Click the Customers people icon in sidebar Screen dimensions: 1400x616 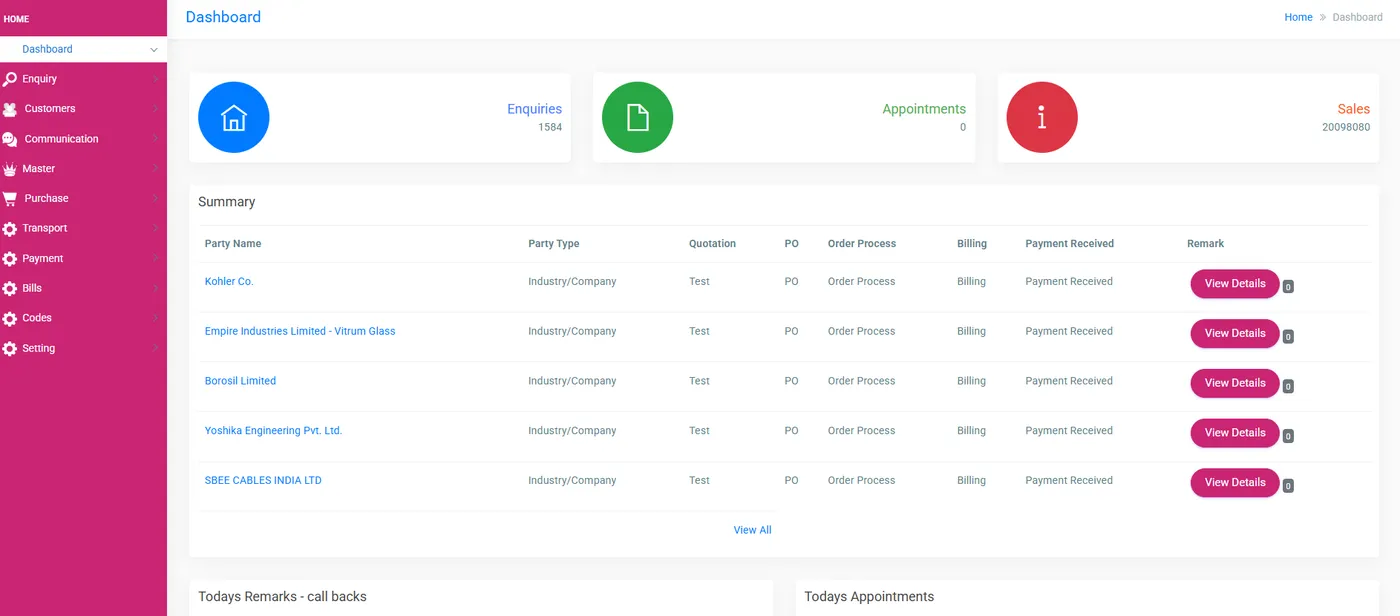pos(10,109)
